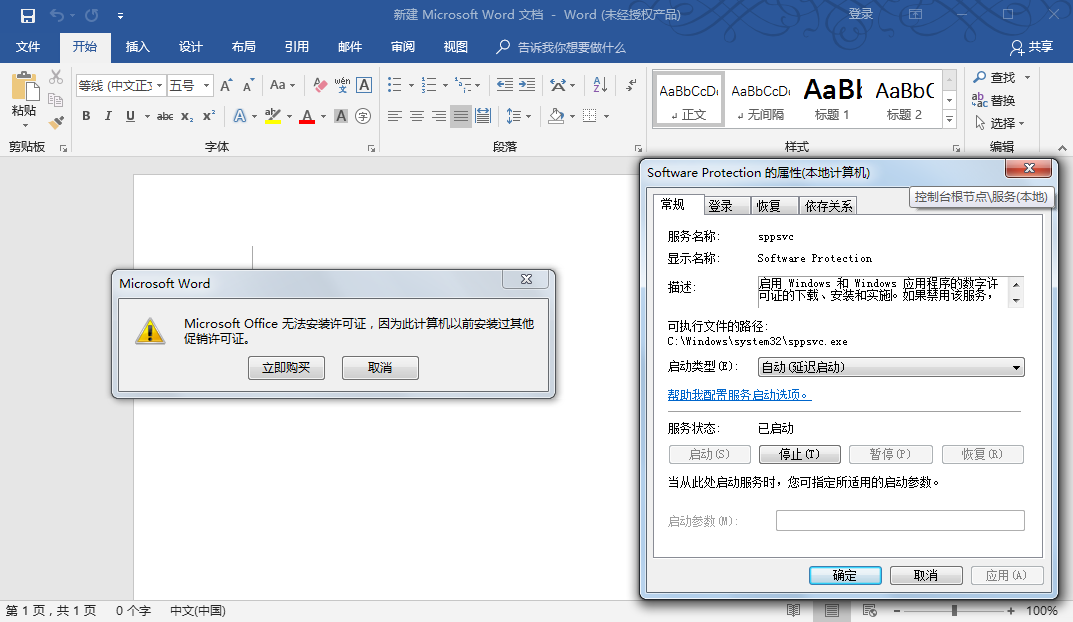Screen dimensions: 1073x622
Task: Switch to the 审阅 ribbon tab
Action: point(403,47)
